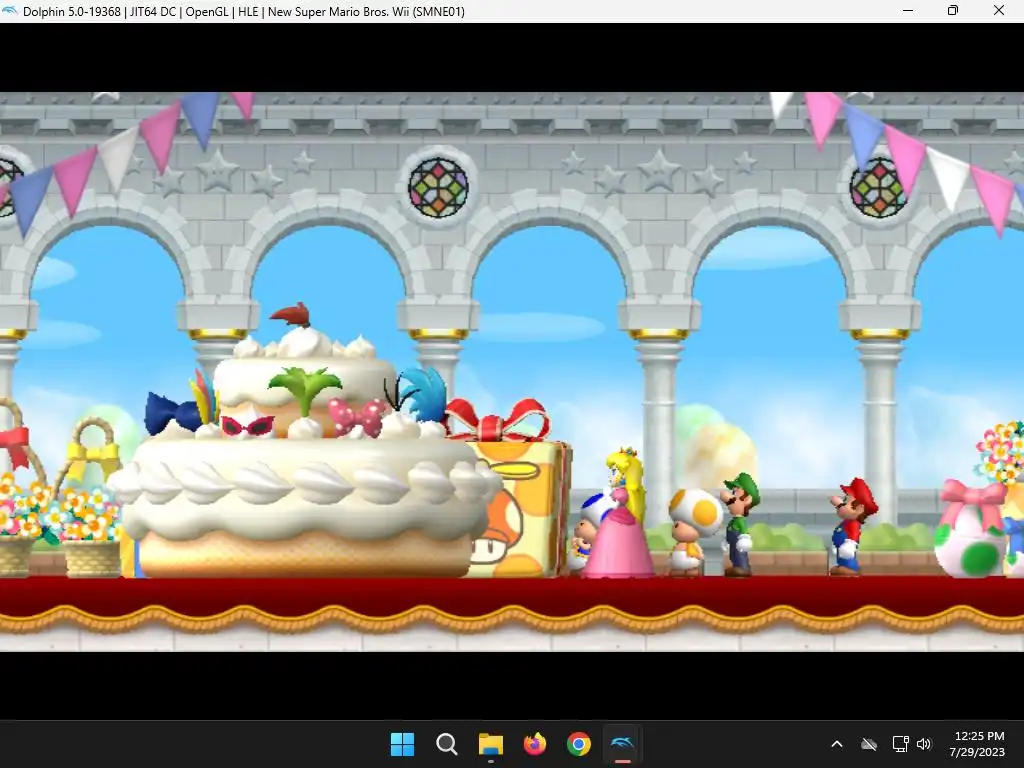Click on Mario in the red cap
The height and width of the screenshot is (768, 1024).
tap(852, 526)
